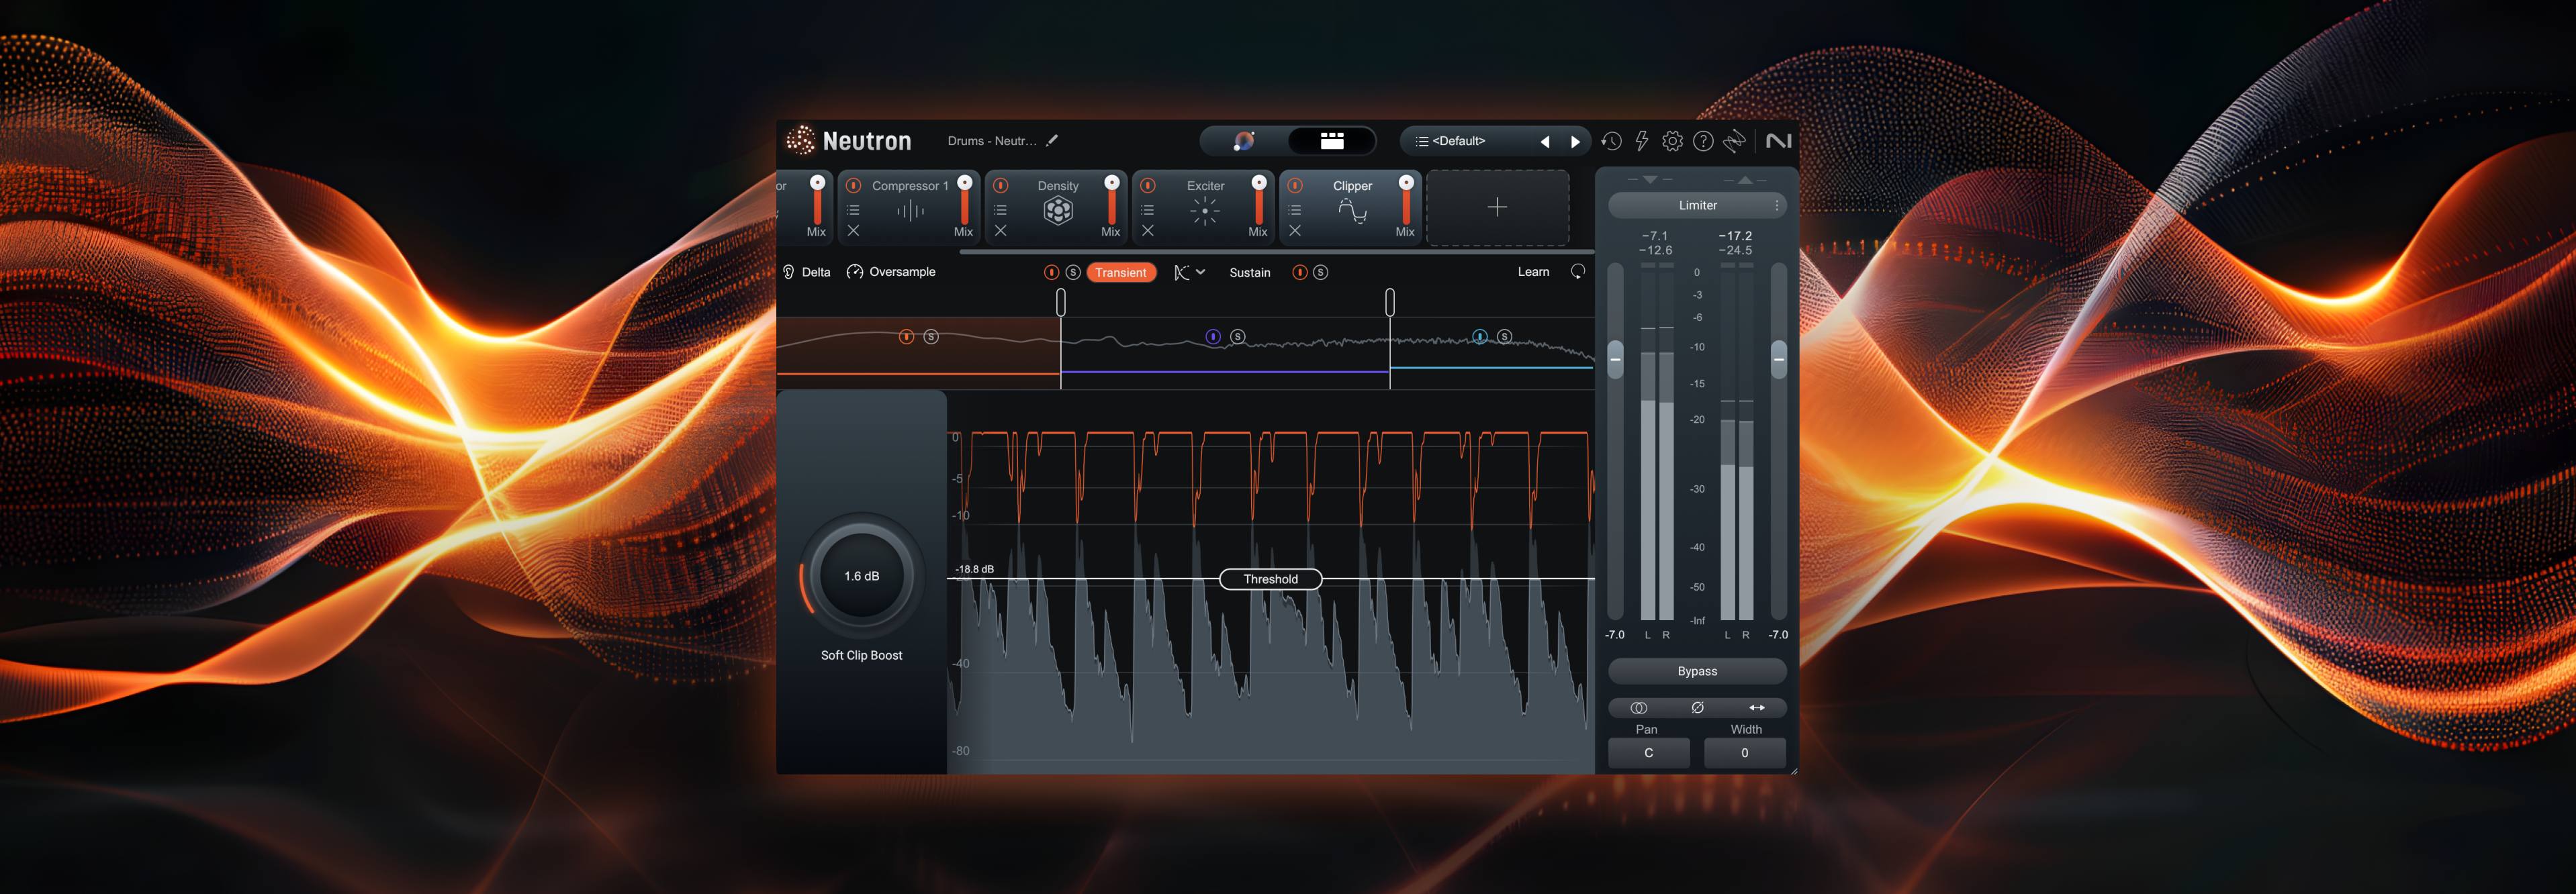Remove the Density module
This screenshot has width=2576, height=894.
tap(1000, 231)
